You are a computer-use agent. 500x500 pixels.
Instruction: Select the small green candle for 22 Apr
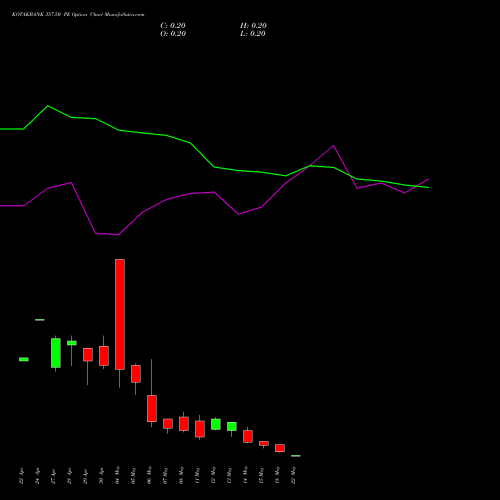pyautogui.click(x=24, y=359)
